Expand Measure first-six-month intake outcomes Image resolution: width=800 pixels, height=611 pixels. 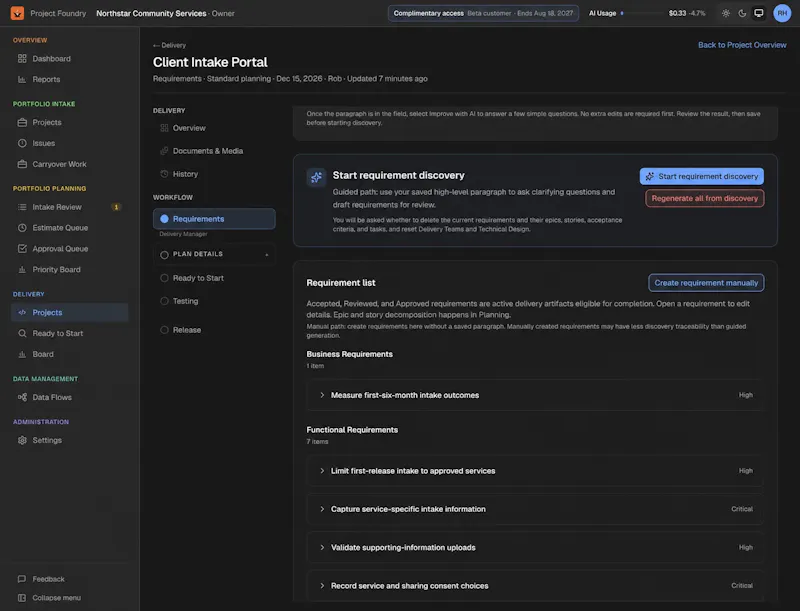click(x=535, y=395)
